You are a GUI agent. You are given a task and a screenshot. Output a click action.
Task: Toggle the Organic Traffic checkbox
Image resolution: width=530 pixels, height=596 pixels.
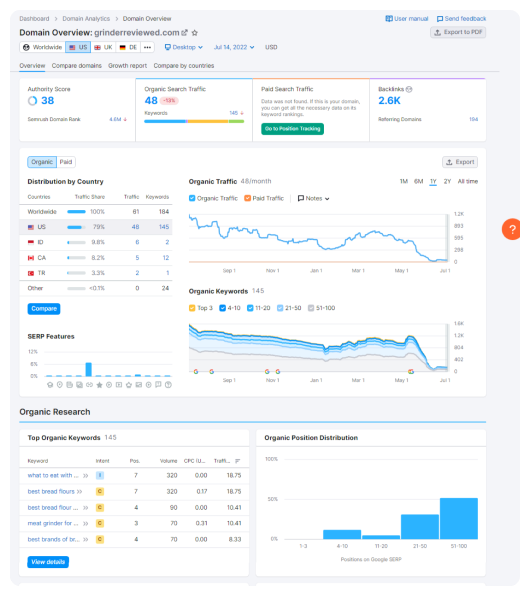pyautogui.click(x=192, y=198)
